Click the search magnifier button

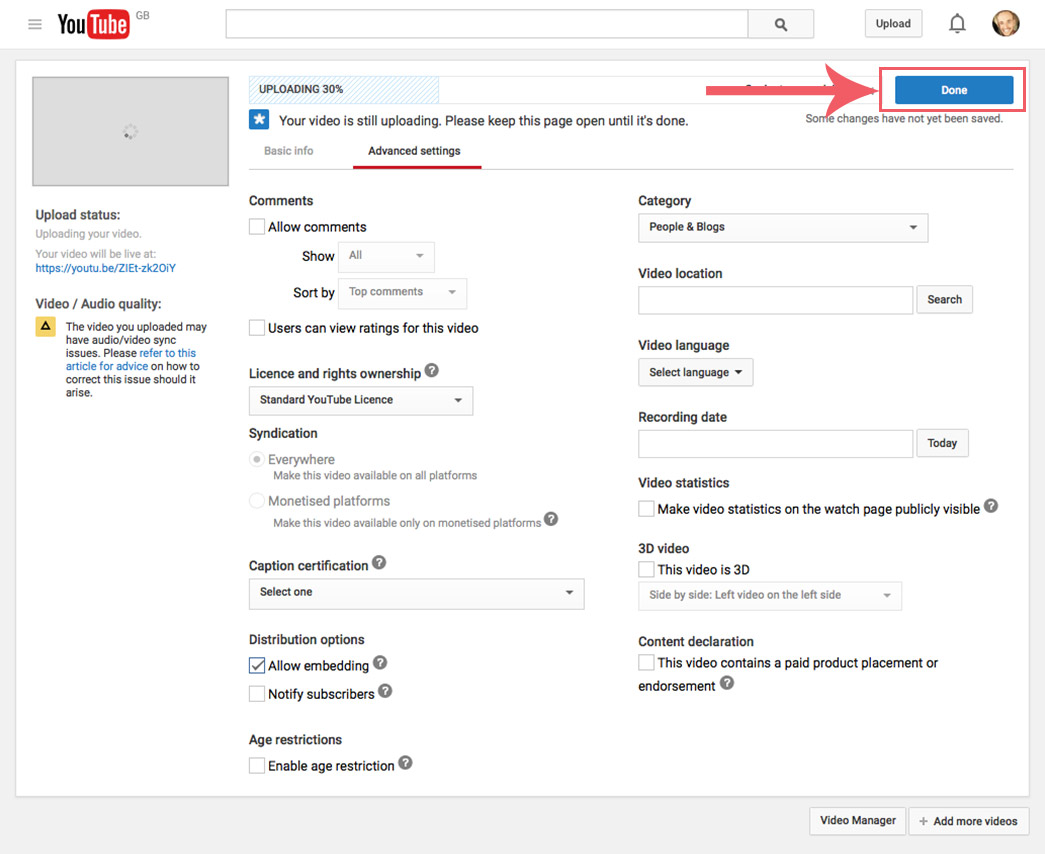pos(780,25)
